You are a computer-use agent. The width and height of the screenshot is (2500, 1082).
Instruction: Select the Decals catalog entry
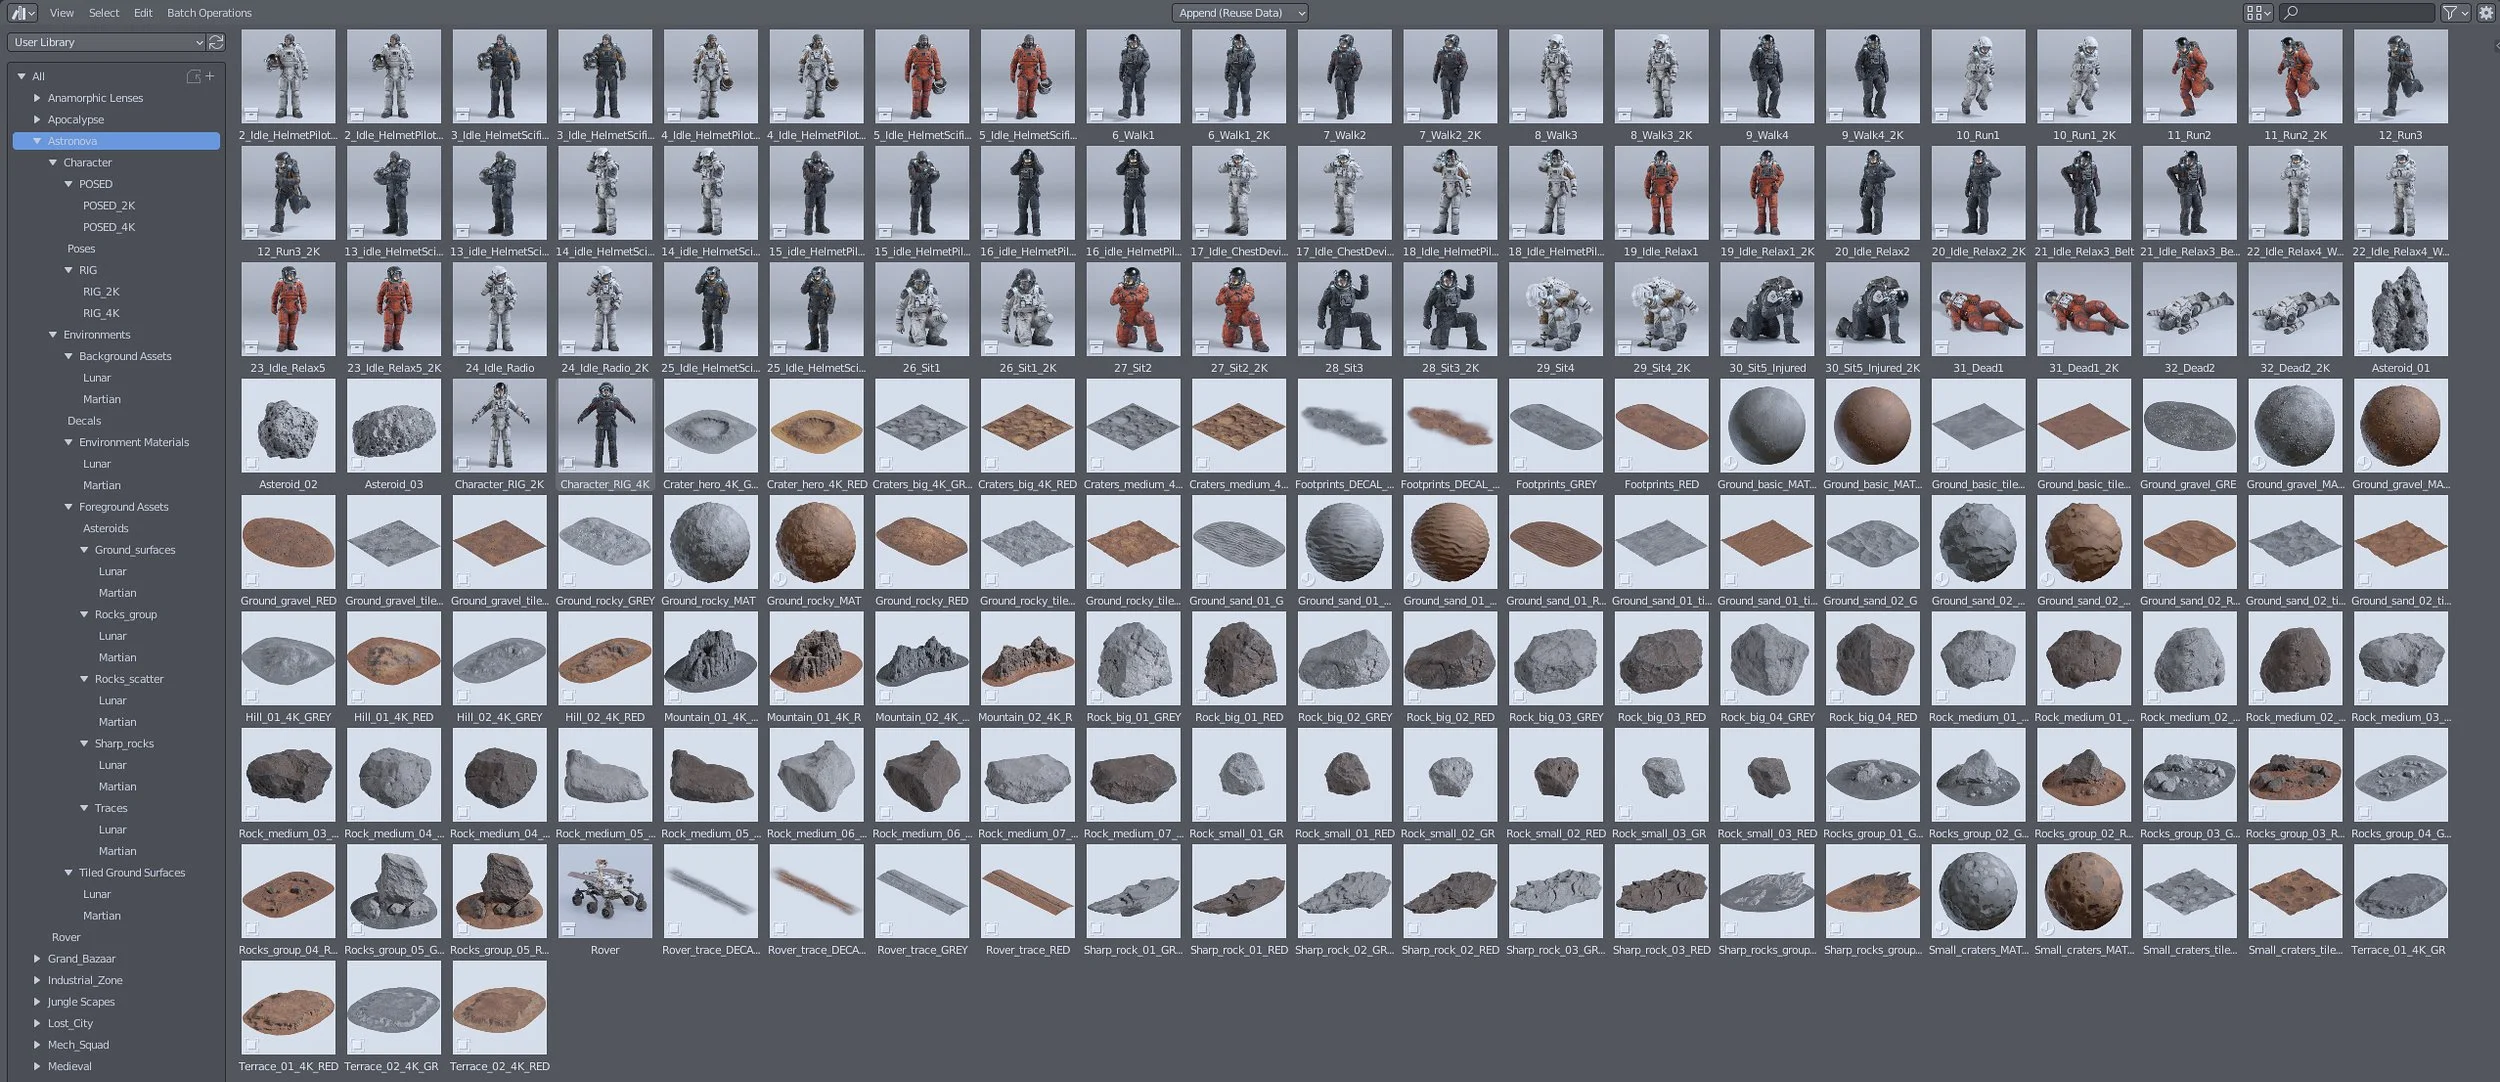[x=84, y=421]
